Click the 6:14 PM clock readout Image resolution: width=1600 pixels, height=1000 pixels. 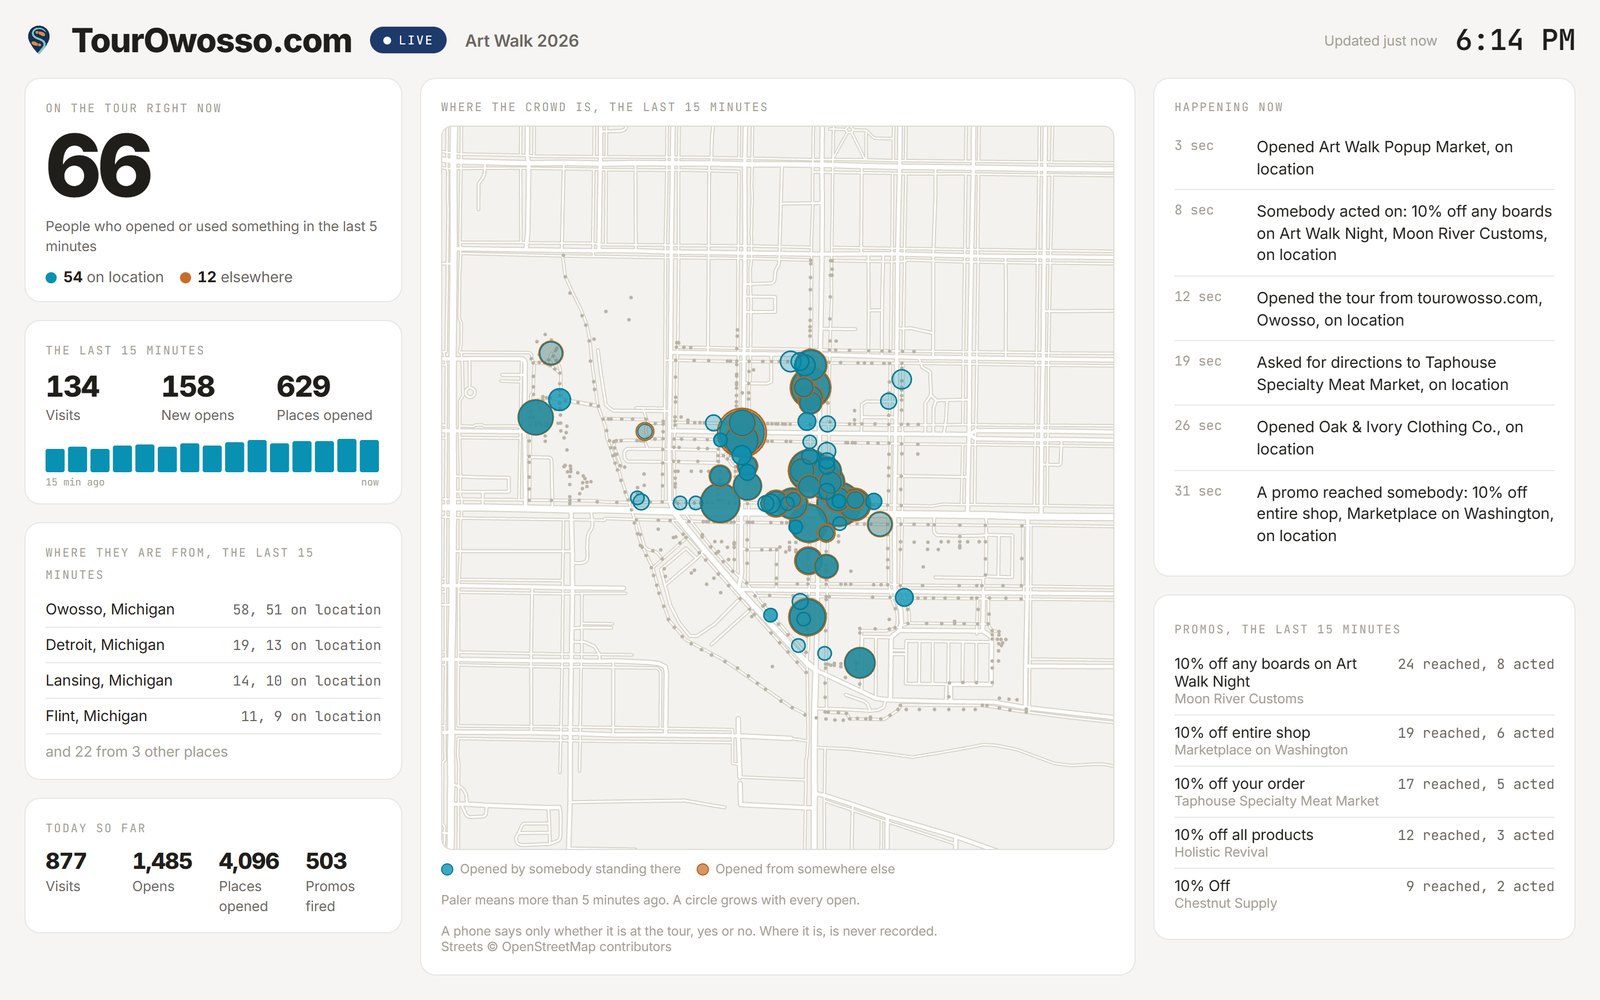coord(1515,40)
